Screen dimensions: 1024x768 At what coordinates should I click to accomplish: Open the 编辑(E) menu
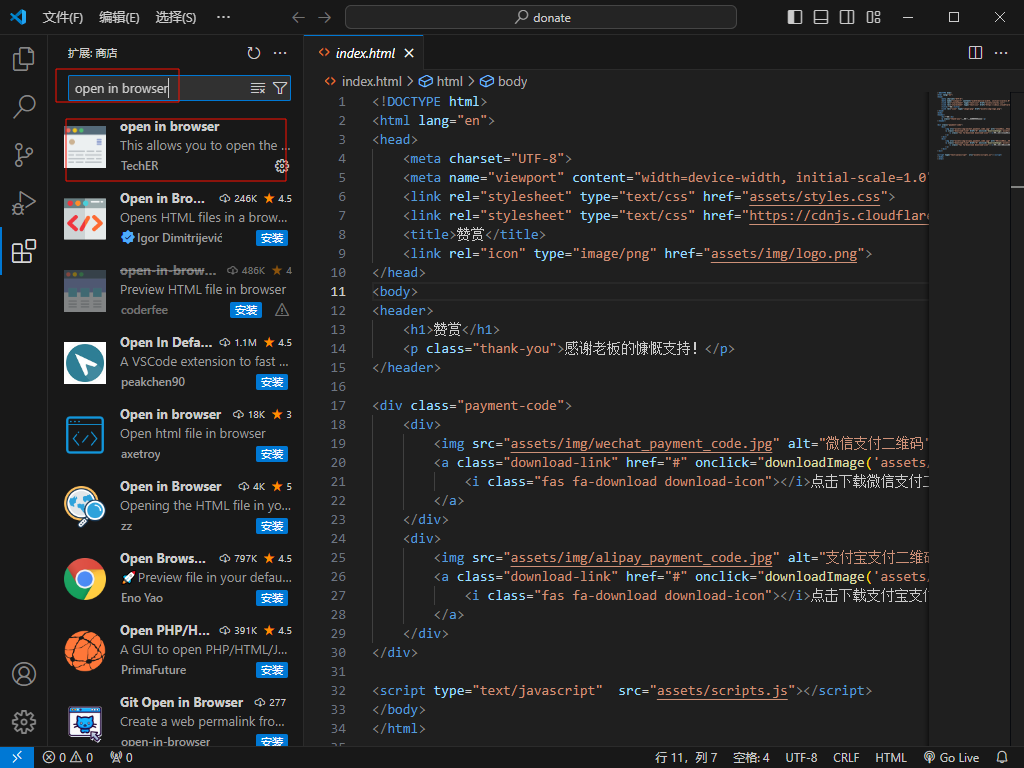tap(119, 18)
